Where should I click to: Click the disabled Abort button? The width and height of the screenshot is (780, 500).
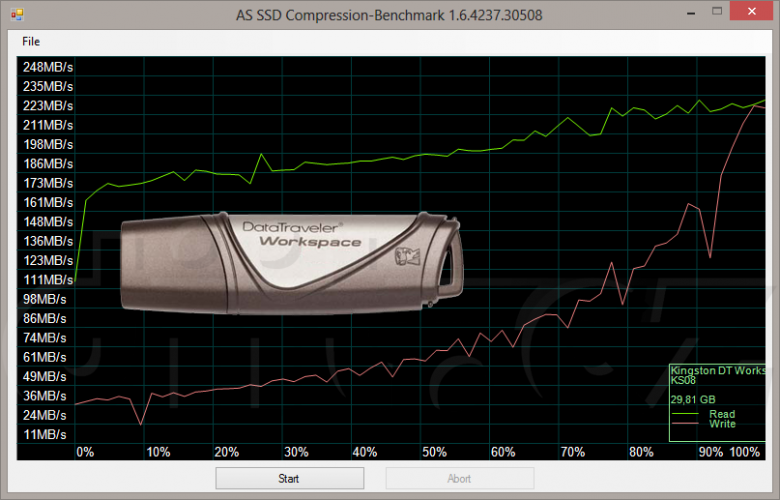460,478
